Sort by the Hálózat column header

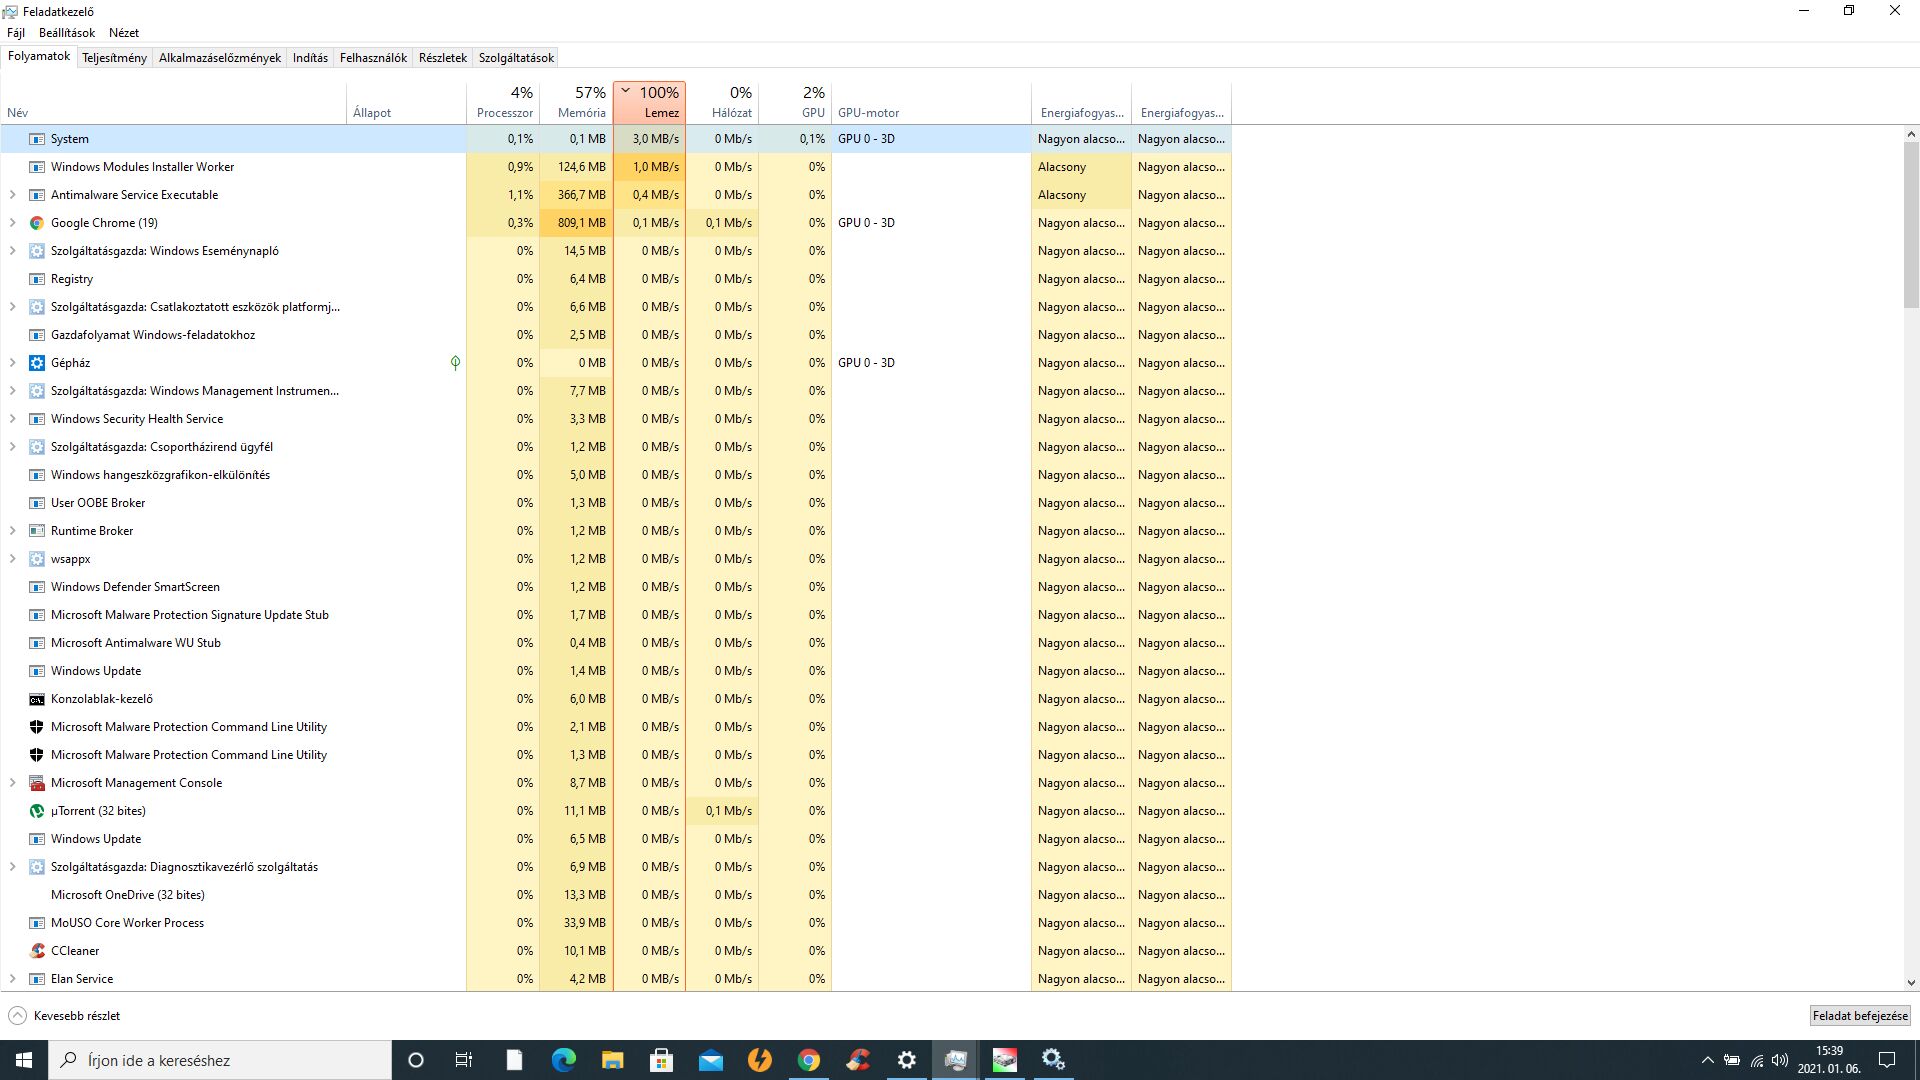(722, 102)
